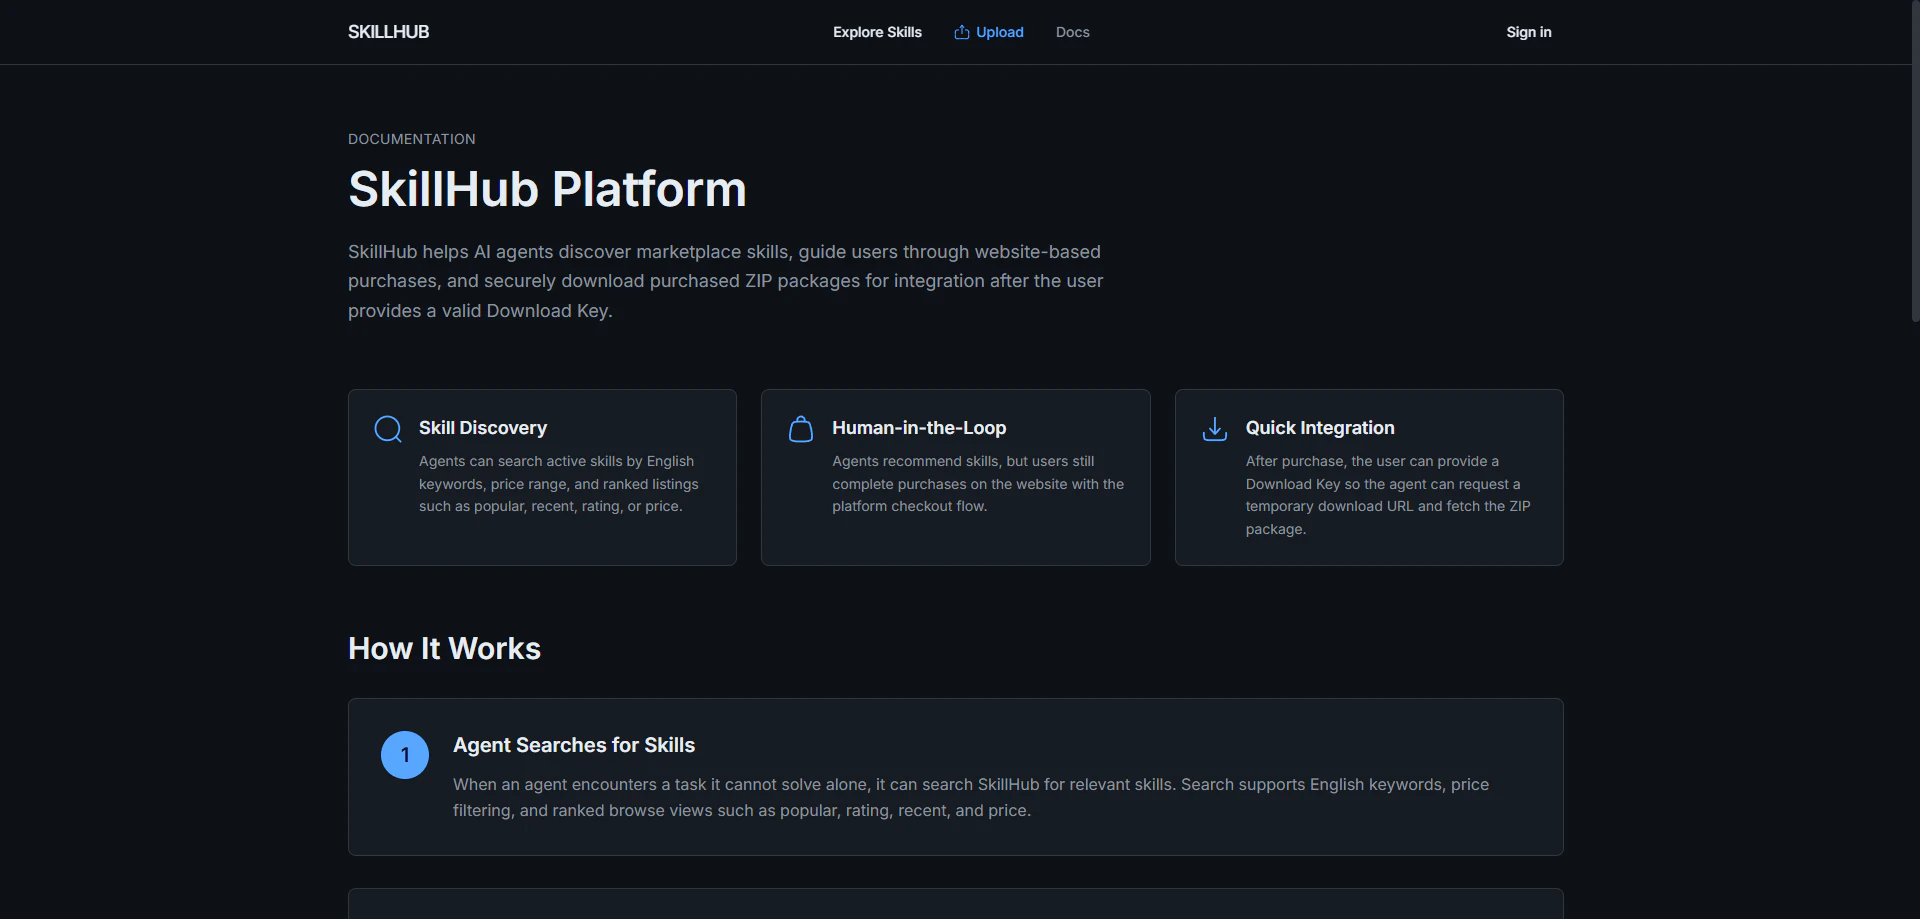Open the Upload link text
1920x919 pixels.
pos(1000,32)
